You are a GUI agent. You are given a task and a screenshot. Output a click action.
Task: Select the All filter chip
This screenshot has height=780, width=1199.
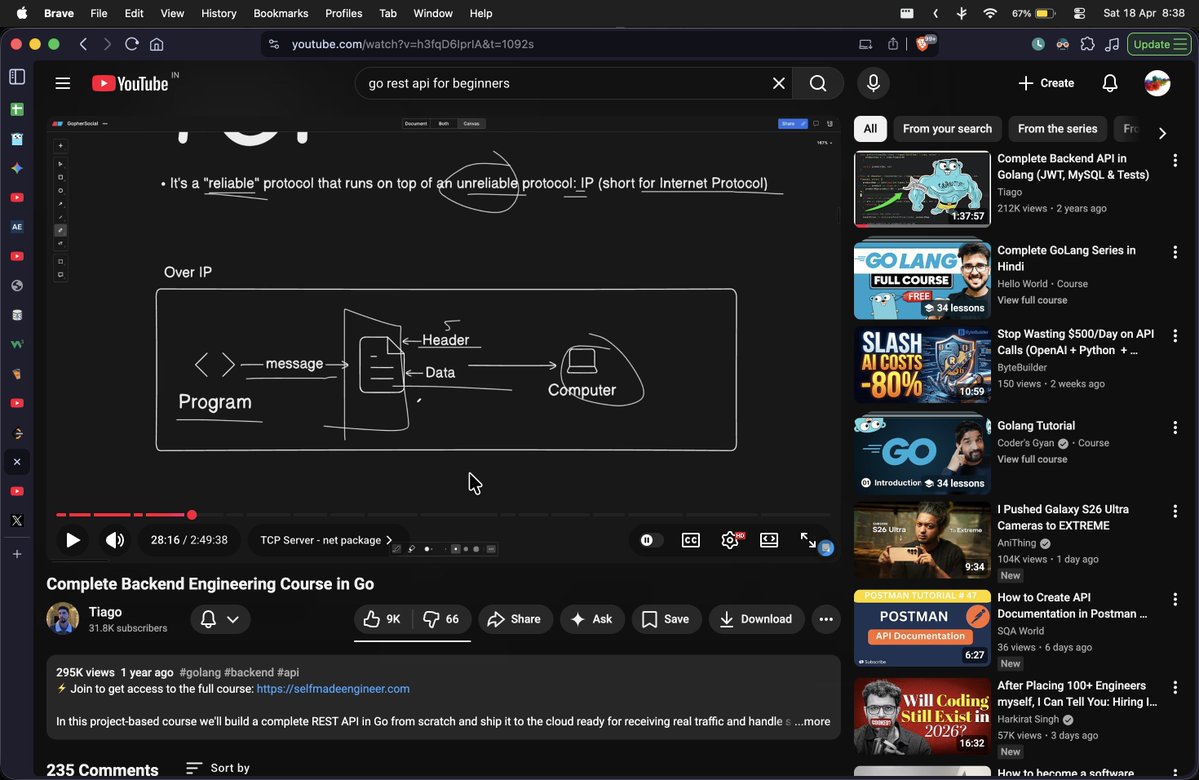point(870,128)
